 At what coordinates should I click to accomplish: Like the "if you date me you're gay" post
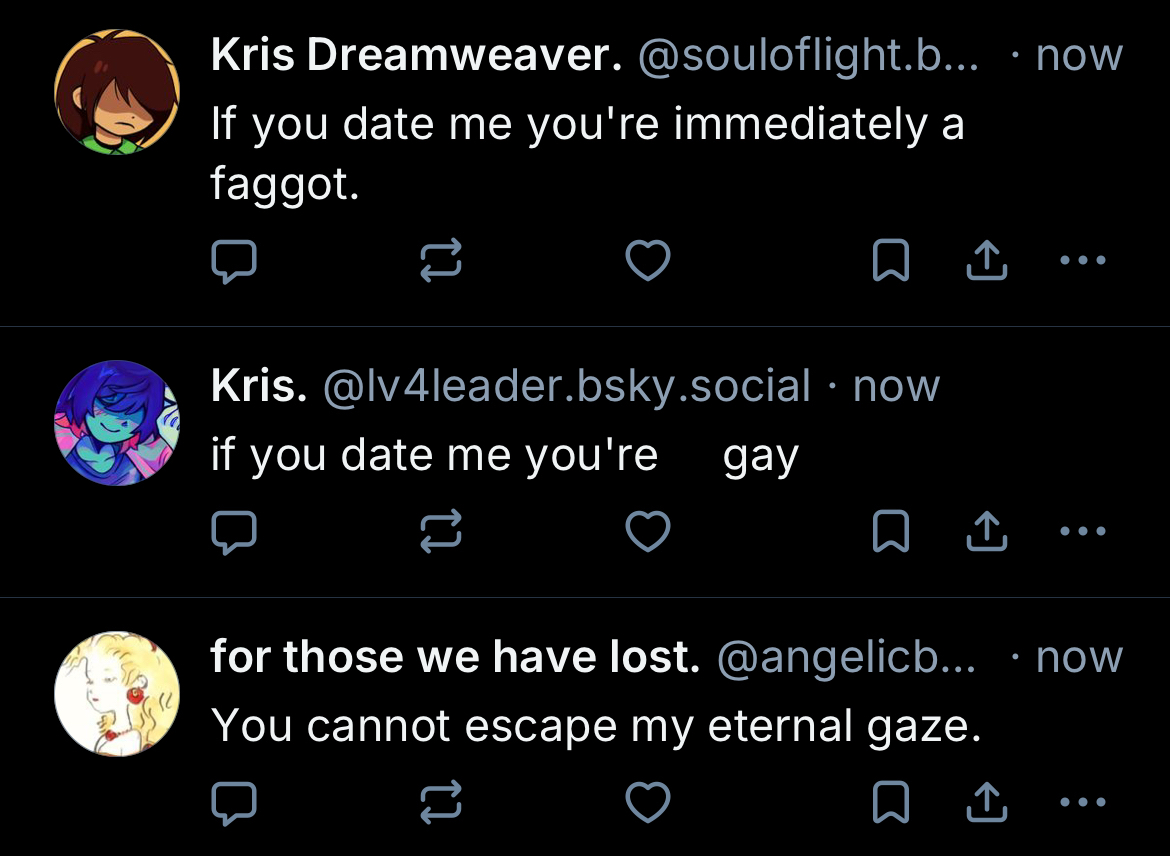coord(647,533)
